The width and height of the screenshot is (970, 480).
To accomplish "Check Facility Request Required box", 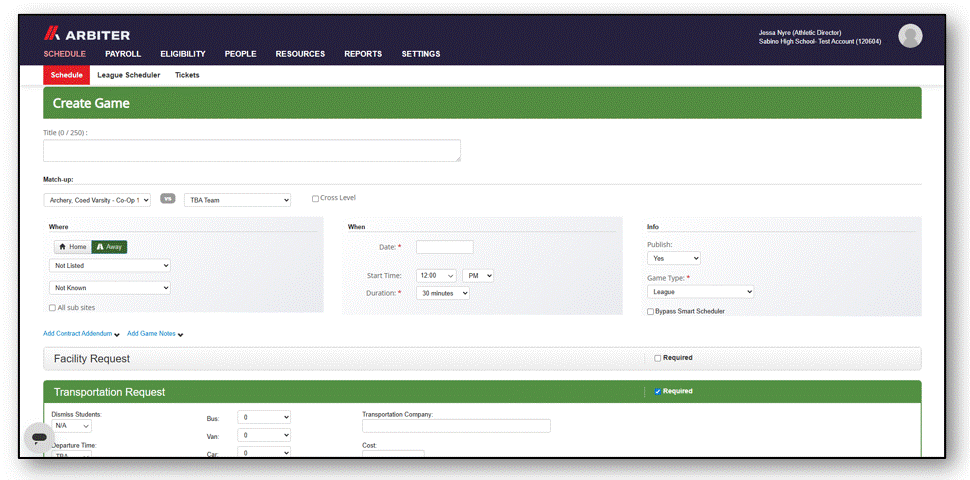I will point(658,358).
